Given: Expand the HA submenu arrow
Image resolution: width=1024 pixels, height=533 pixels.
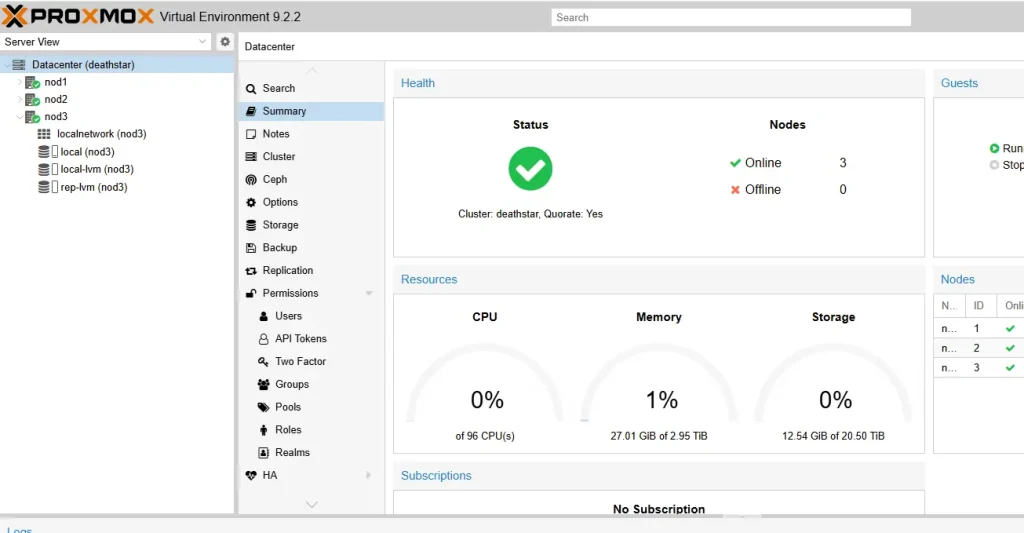Looking at the screenshot, I should tap(368, 476).
